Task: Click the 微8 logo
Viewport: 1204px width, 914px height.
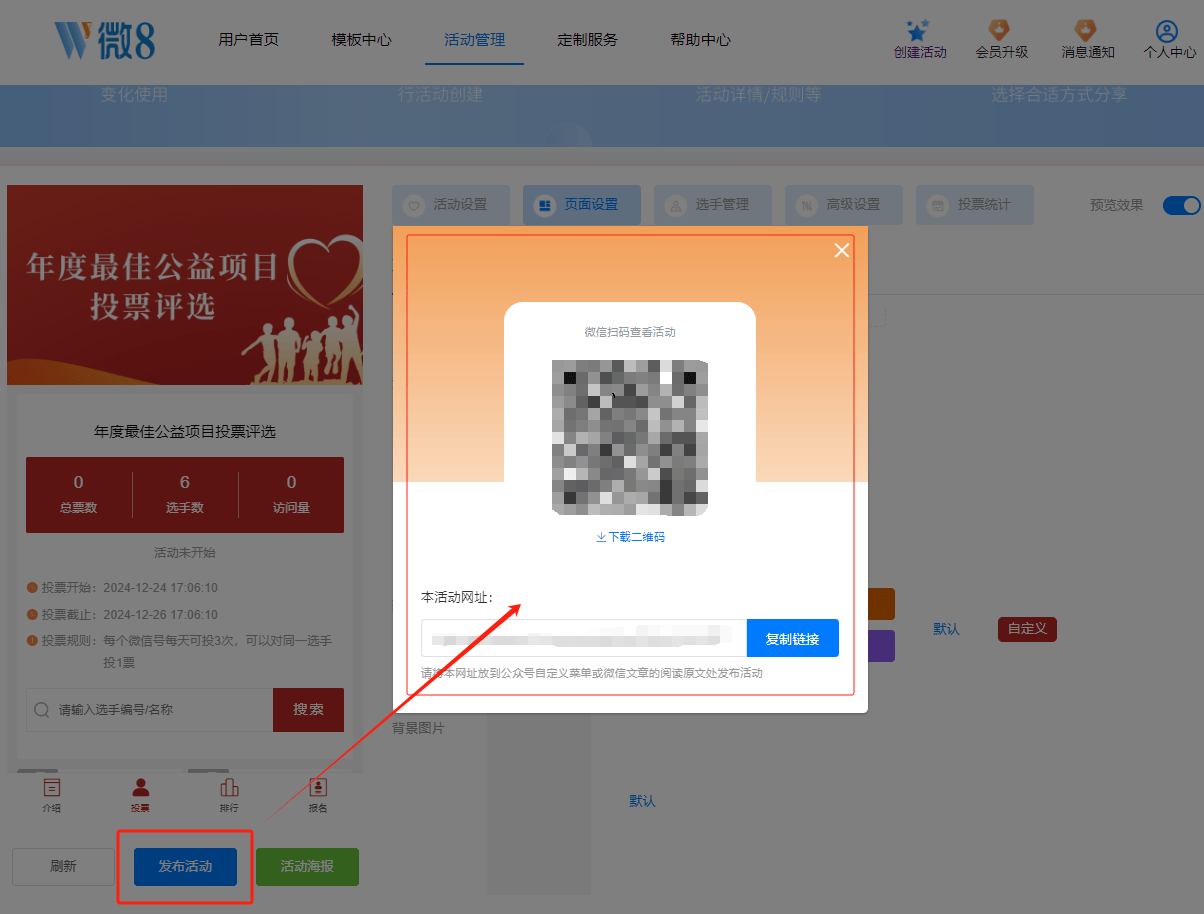Action: 105,40
